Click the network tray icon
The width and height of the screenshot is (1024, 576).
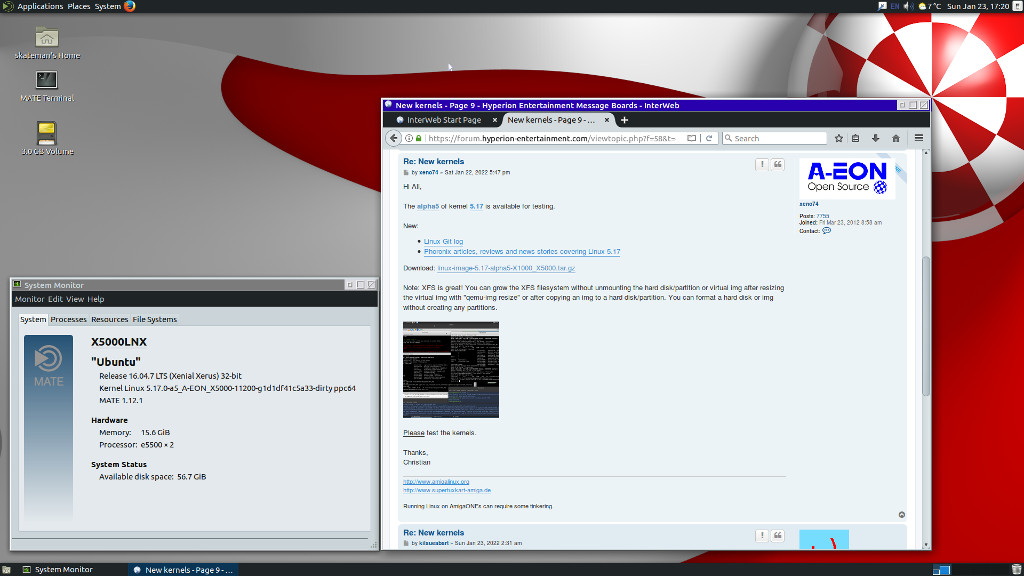[882, 6]
